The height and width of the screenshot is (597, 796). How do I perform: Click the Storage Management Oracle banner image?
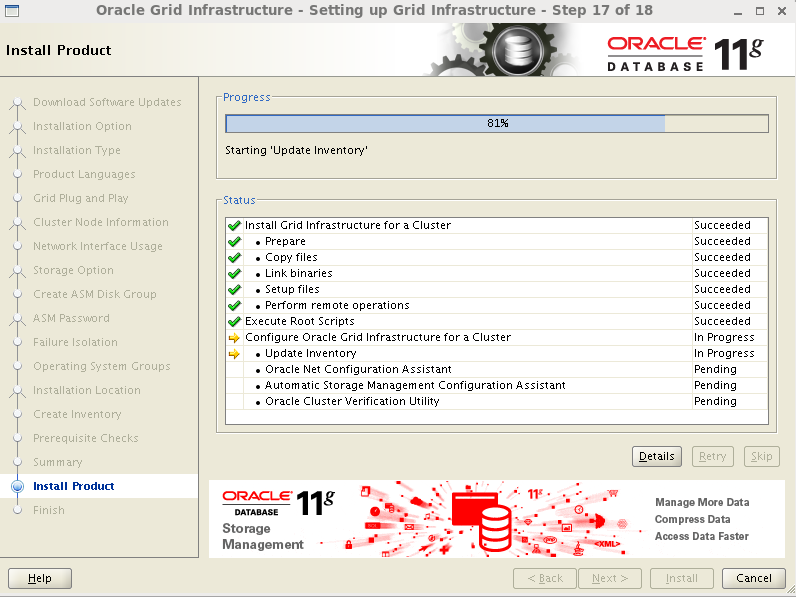click(x=497, y=519)
